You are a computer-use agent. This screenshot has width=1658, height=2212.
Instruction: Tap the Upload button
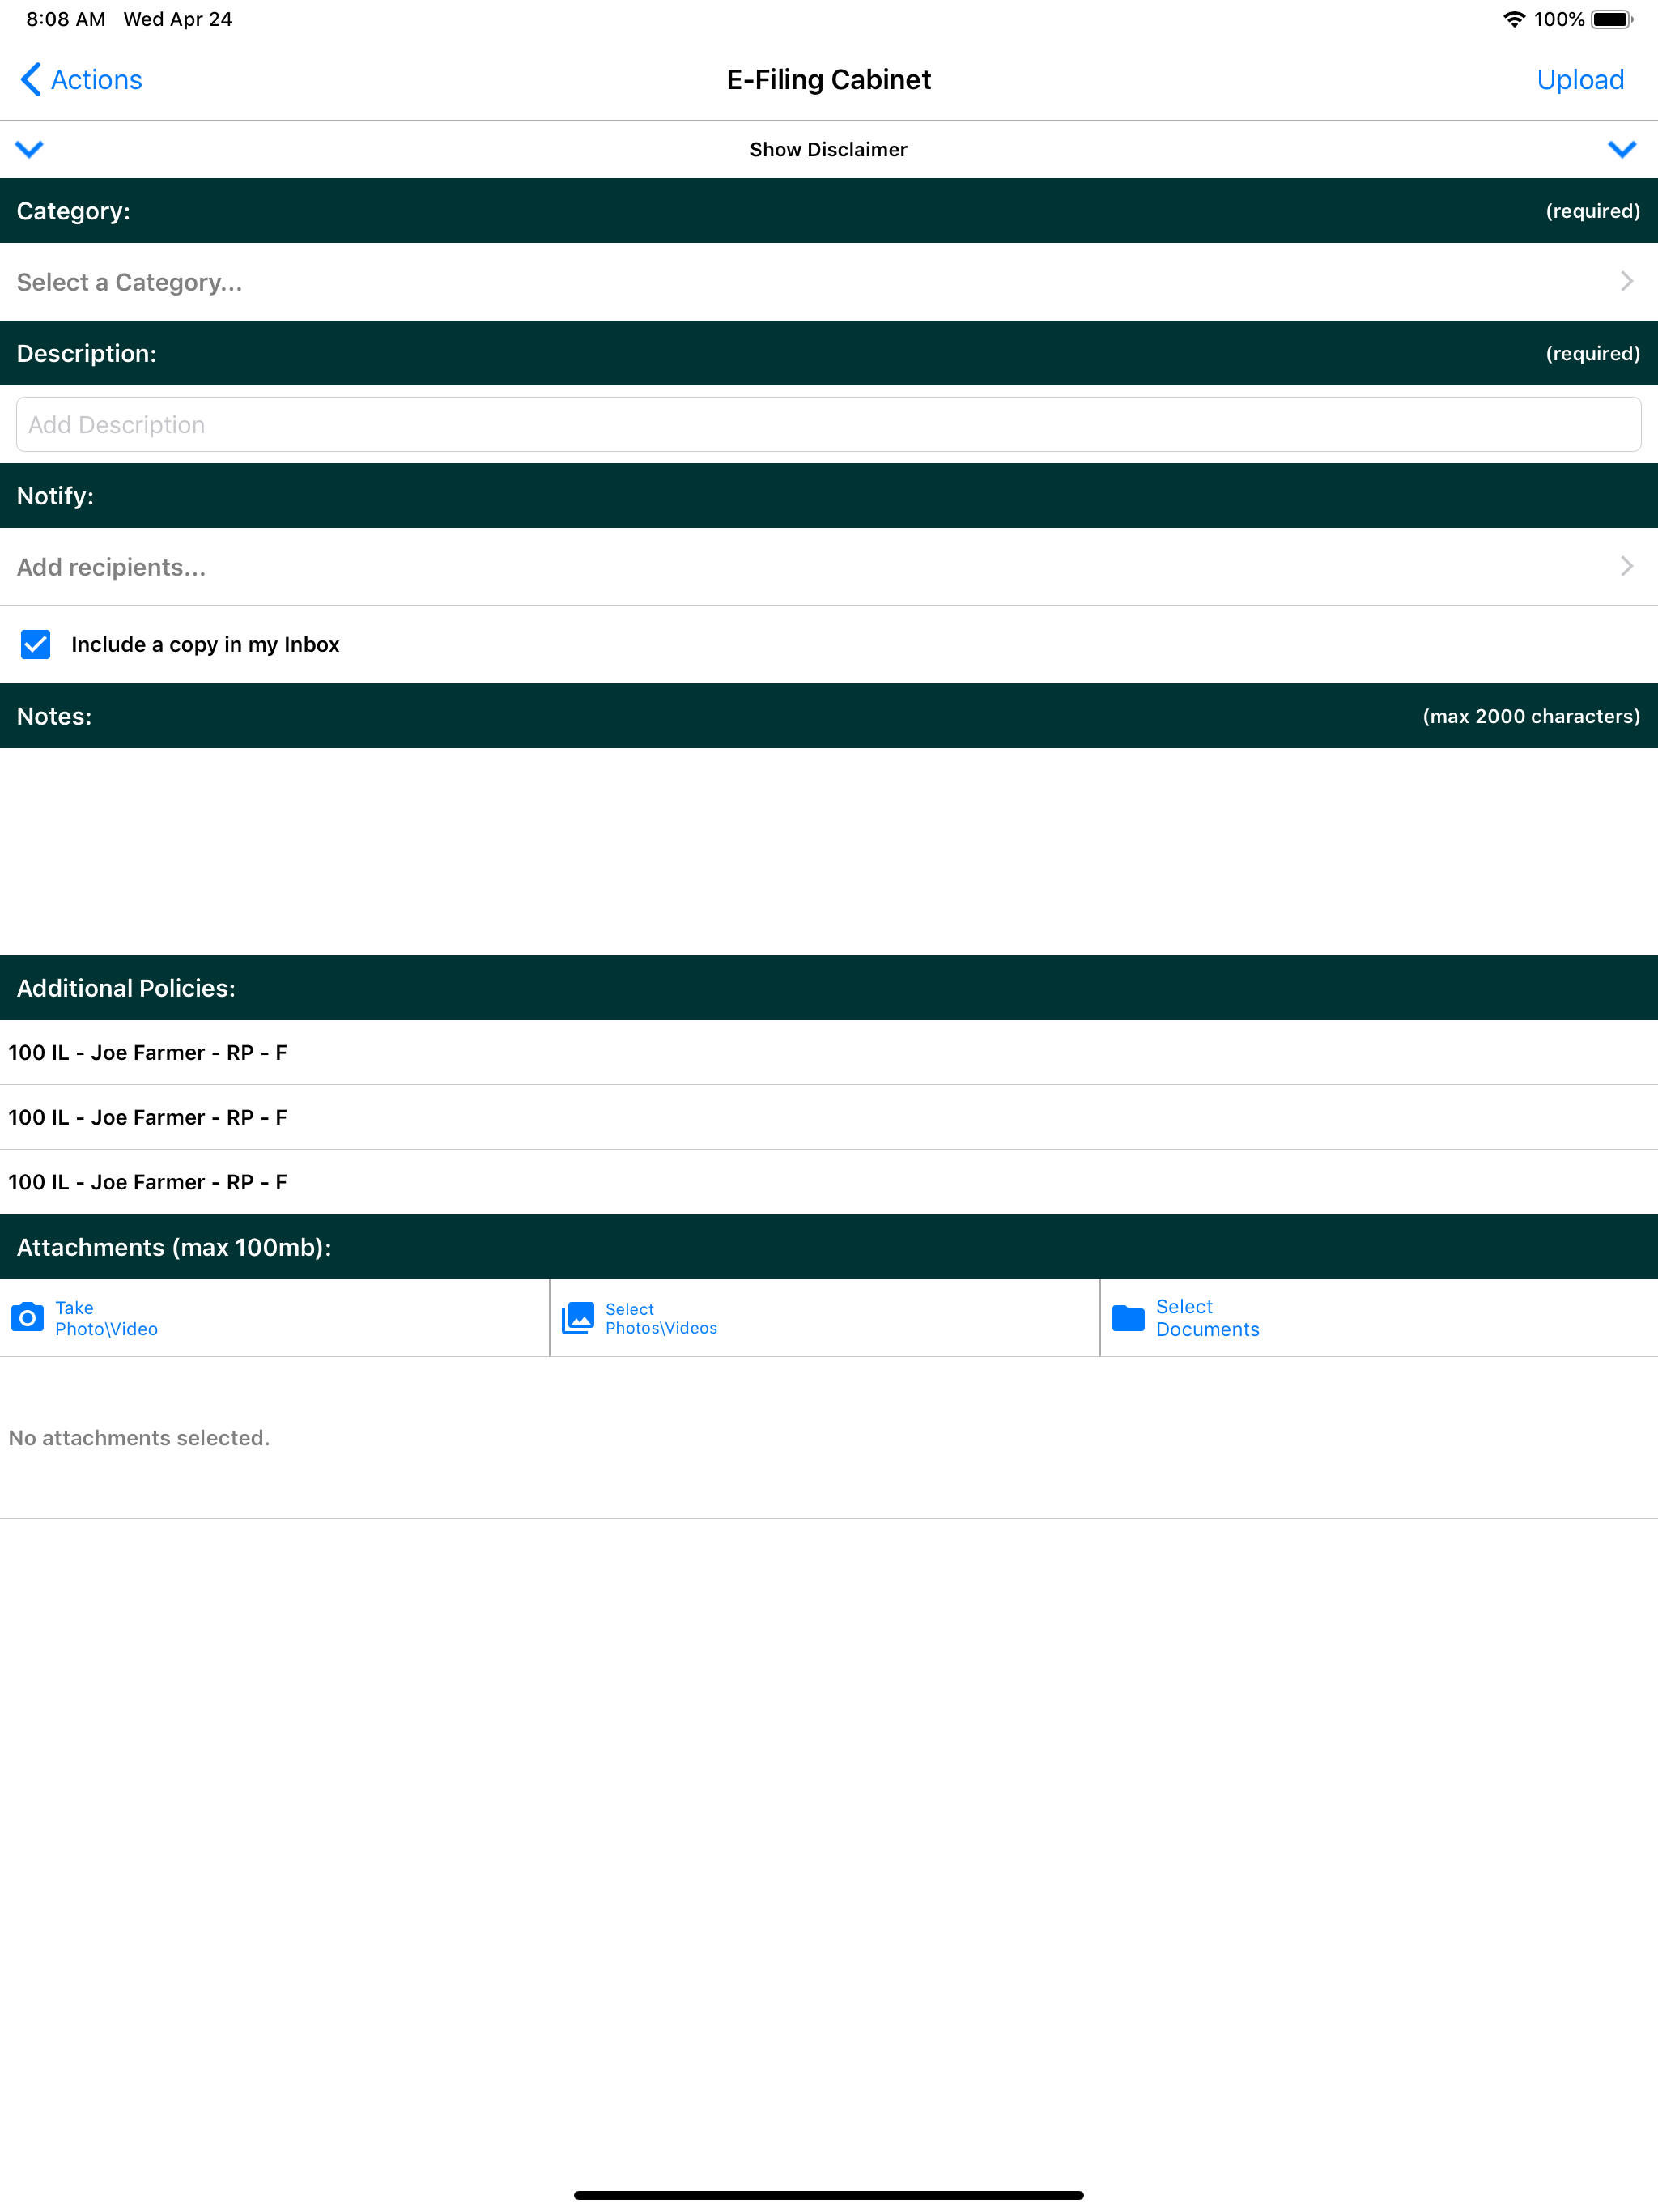tap(1580, 79)
